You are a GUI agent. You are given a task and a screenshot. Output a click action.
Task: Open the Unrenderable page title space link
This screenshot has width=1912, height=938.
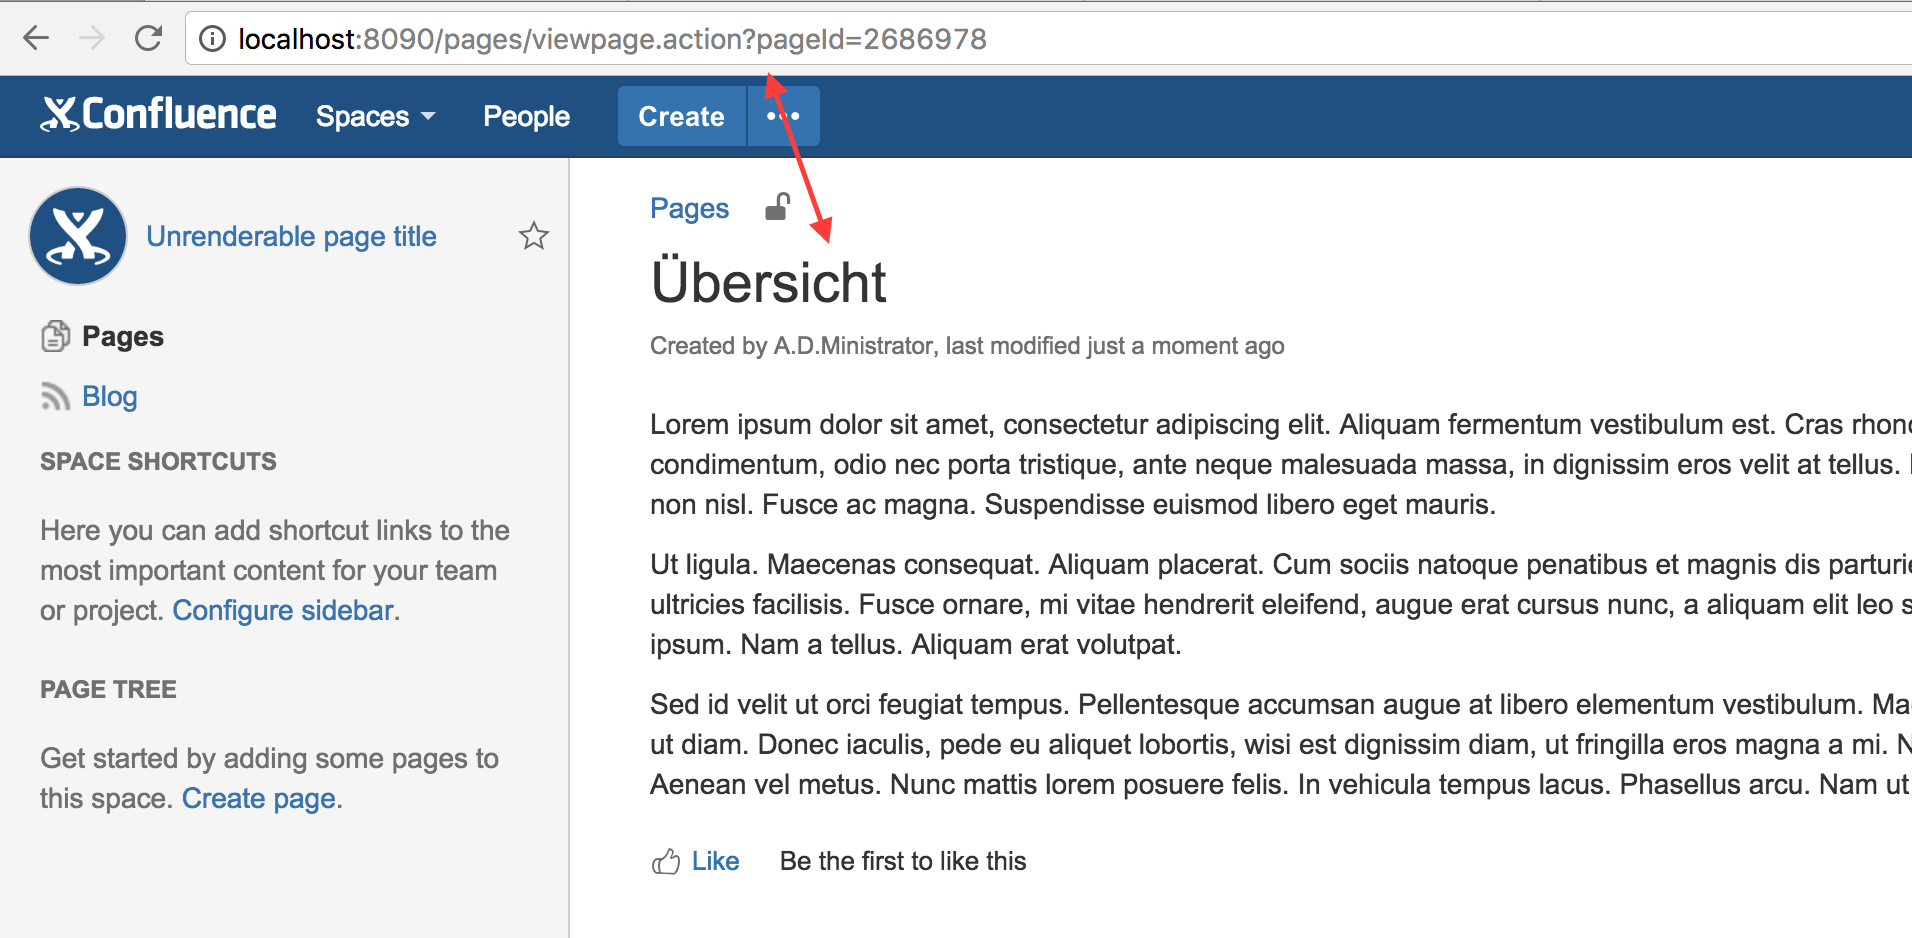tap(291, 236)
